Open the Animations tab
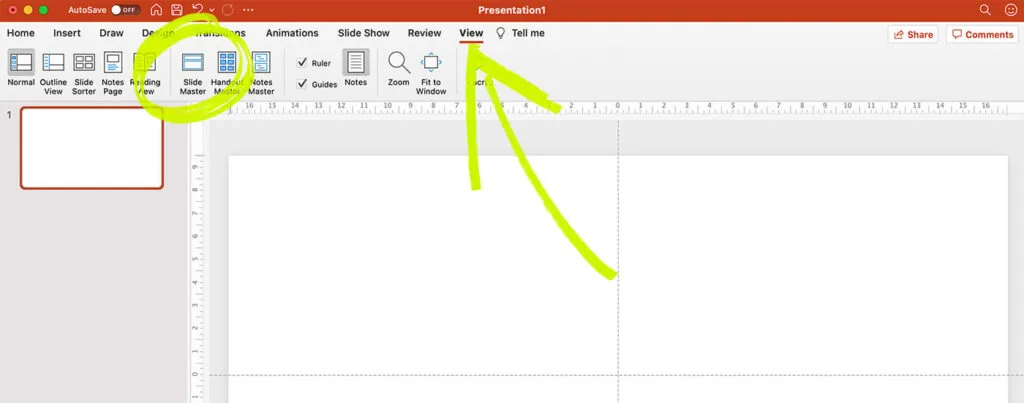 292,33
